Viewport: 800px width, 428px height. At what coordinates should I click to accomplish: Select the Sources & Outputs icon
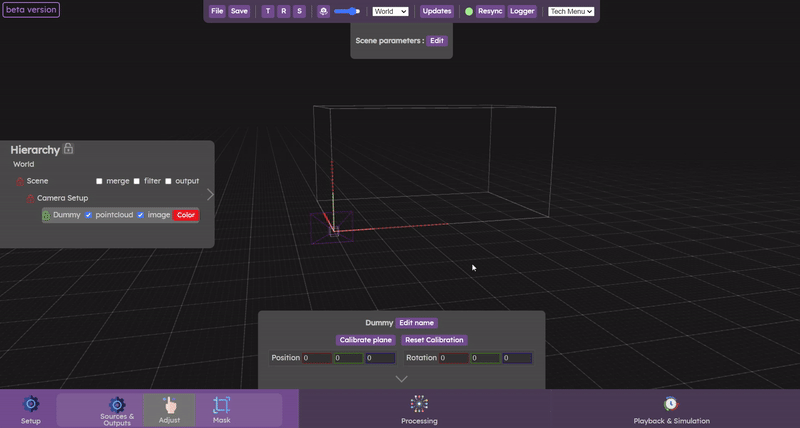(x=117, y=404)
